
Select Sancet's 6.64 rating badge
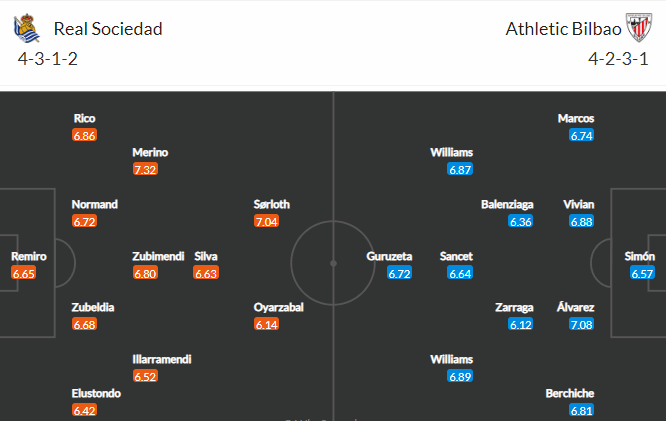pyautogui.click(x=460, y=273)
